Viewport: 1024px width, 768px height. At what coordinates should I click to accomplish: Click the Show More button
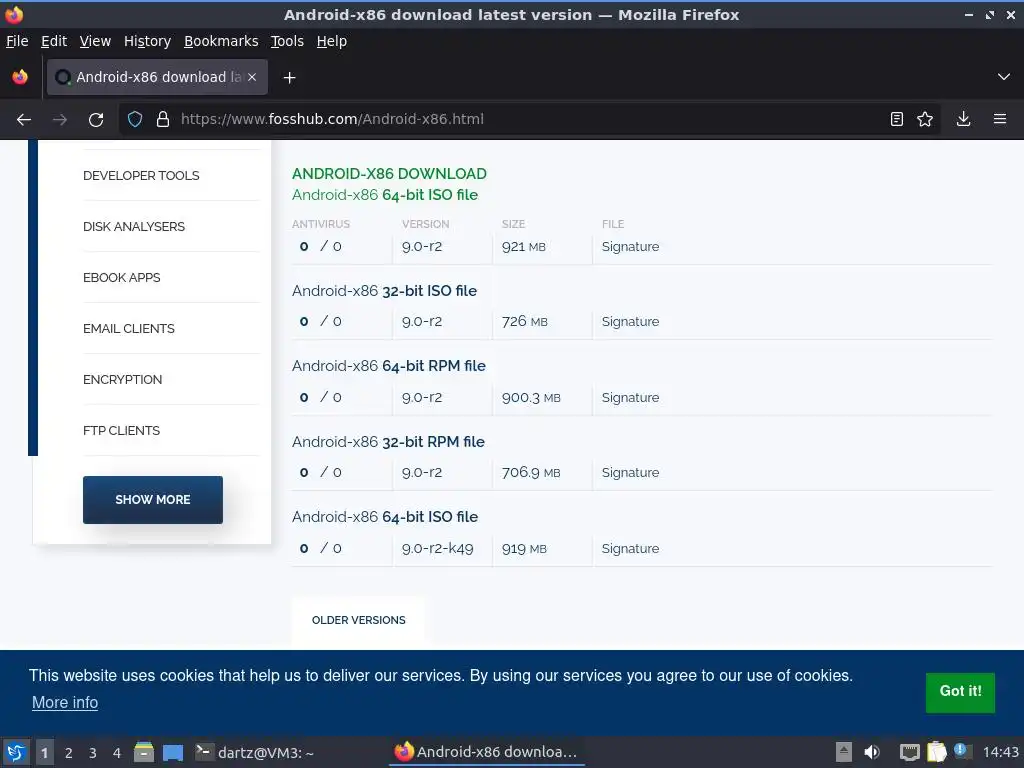coord(153,500)
